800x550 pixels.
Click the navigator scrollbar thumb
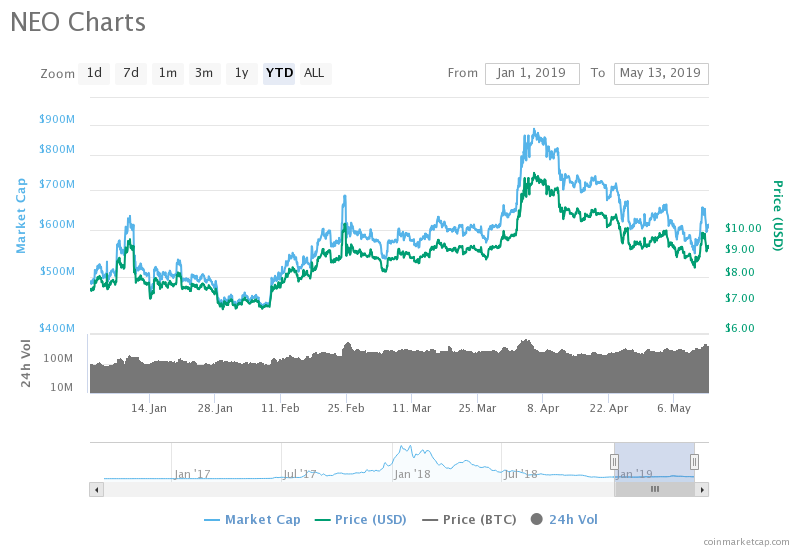pyautogui.click(x=655, y=489)
